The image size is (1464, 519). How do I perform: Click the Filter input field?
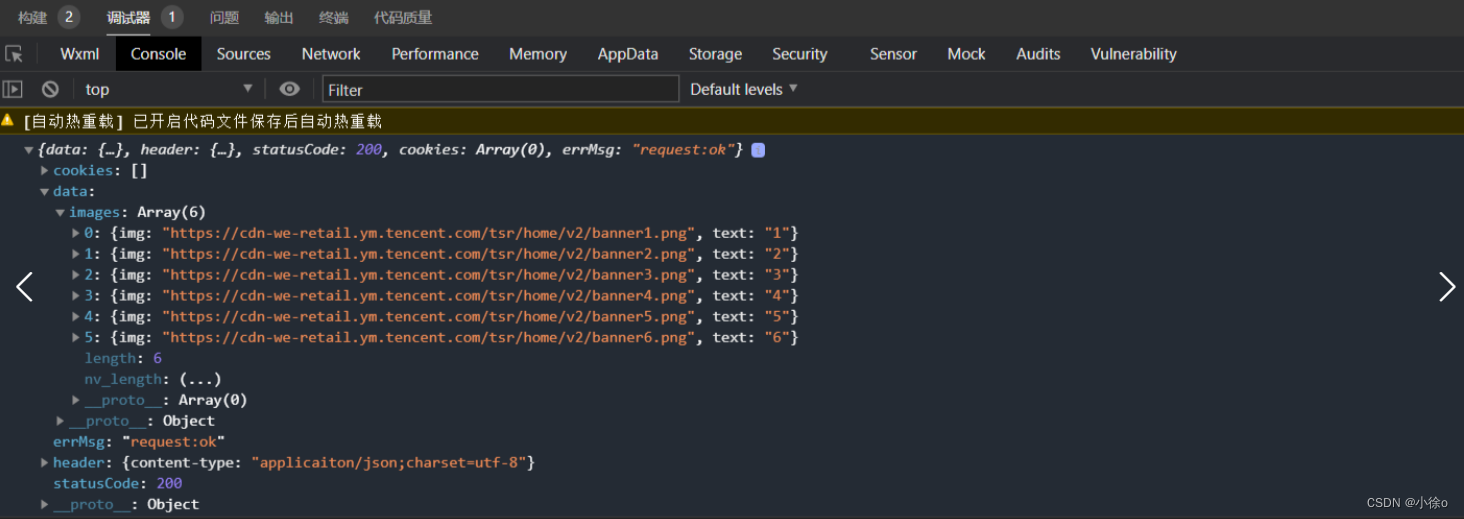(x=500, y=89)
